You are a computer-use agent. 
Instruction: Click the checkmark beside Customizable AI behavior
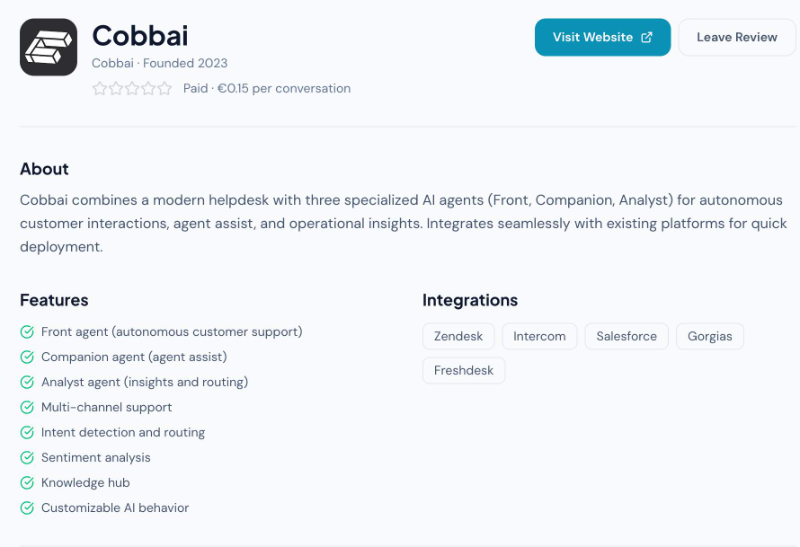(x=27, y=508)
